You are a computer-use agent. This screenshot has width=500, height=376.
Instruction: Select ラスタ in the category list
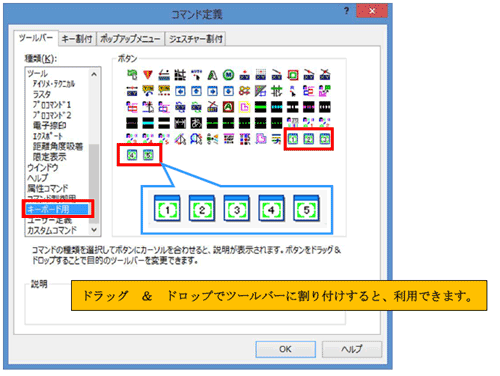click(42, 94)
